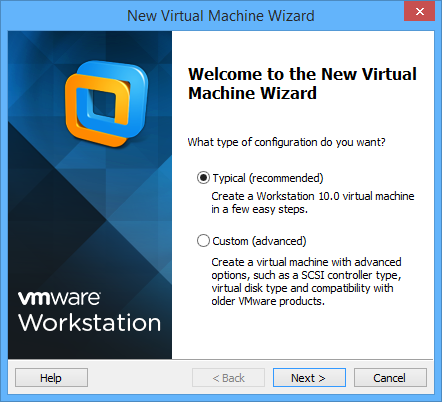Viewport: 442px width, 402px height.
Task: Select the Typical radio button
Action: click(203, 178)
